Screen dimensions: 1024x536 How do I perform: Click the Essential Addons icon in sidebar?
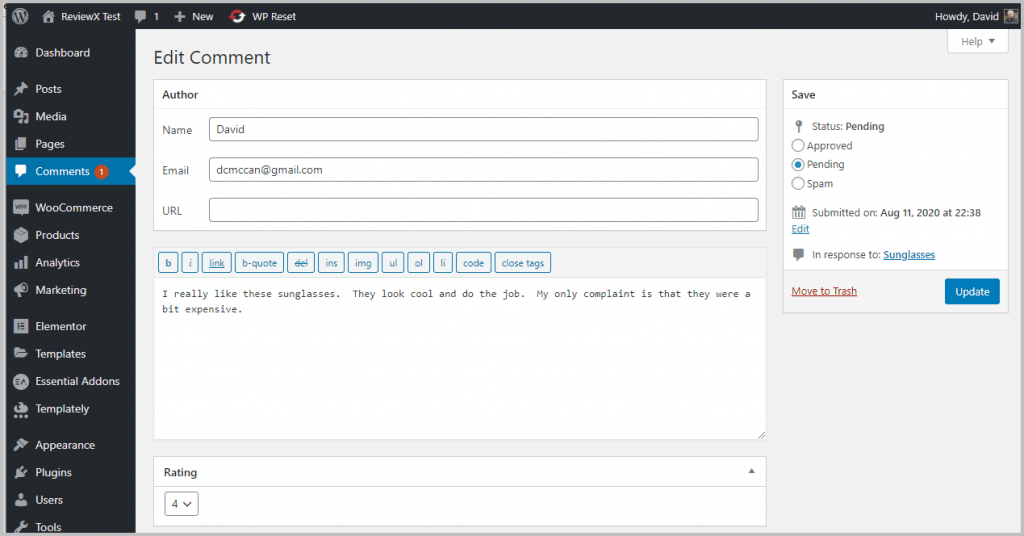[21, 381]
